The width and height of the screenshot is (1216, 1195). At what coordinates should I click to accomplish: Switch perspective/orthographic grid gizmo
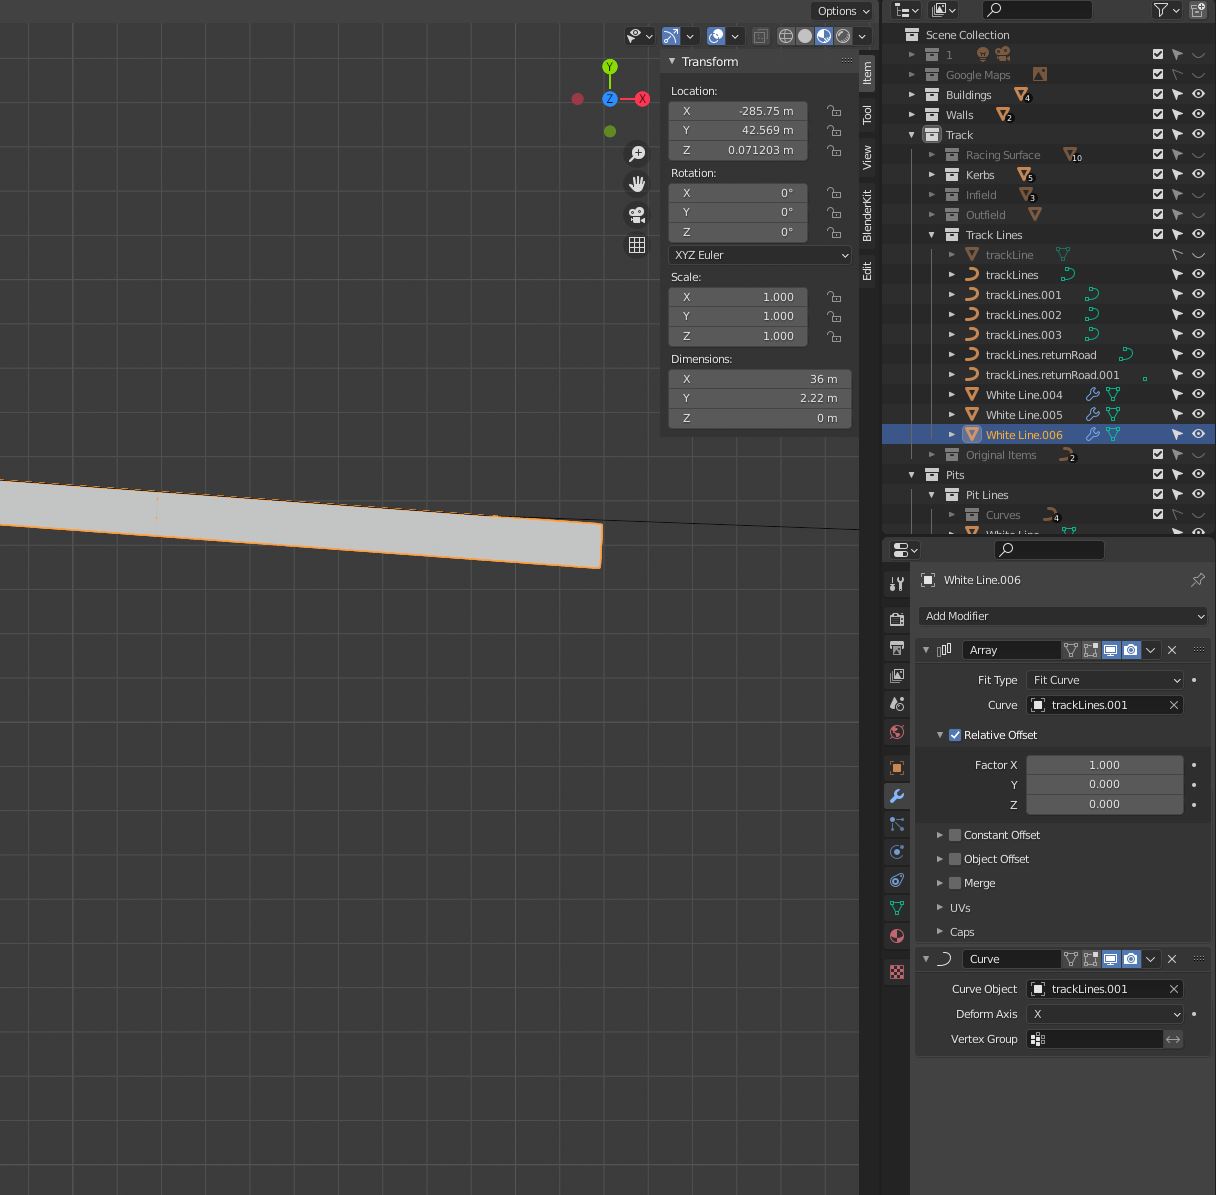(x=637, y=245)
